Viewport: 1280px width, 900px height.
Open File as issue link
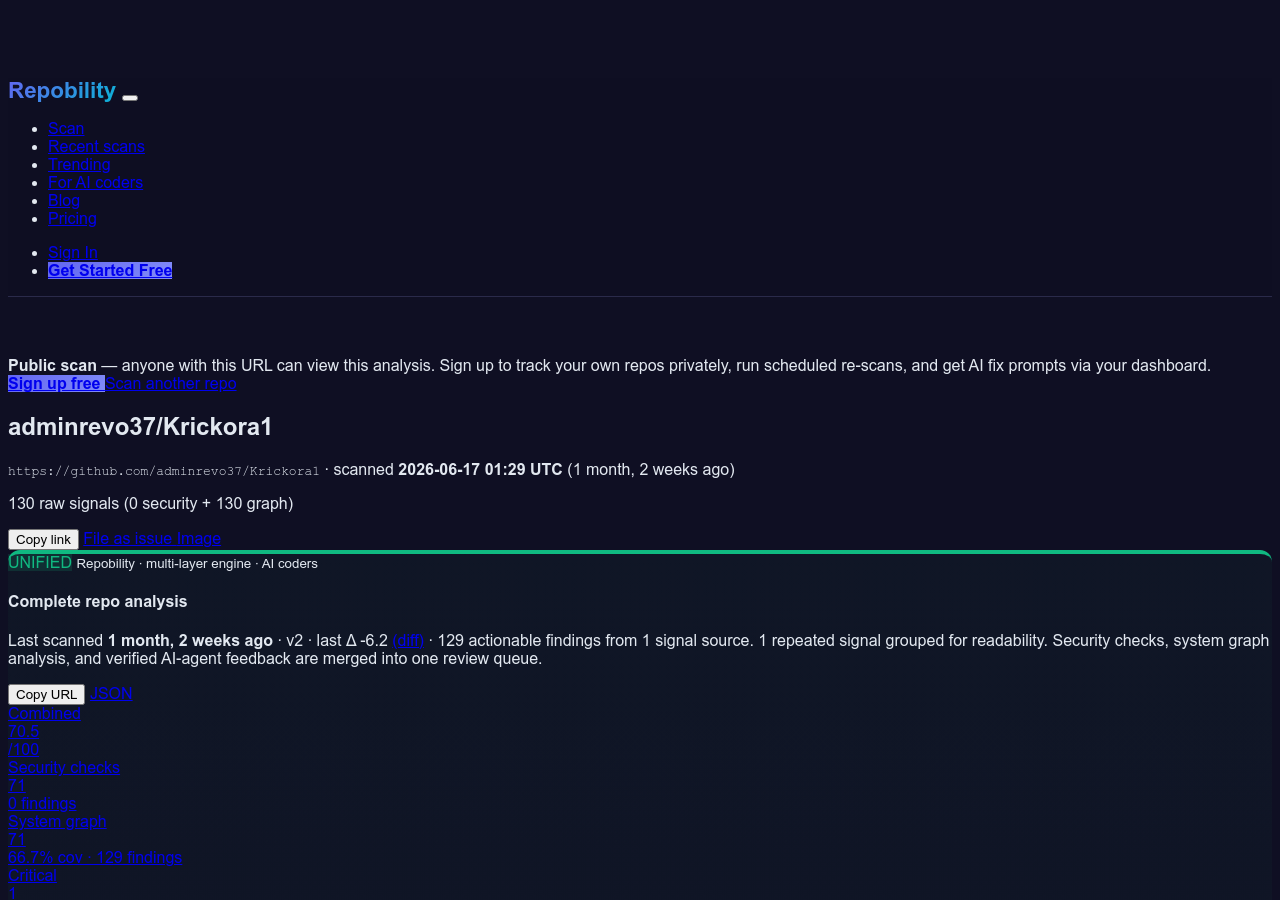[128, 538]
